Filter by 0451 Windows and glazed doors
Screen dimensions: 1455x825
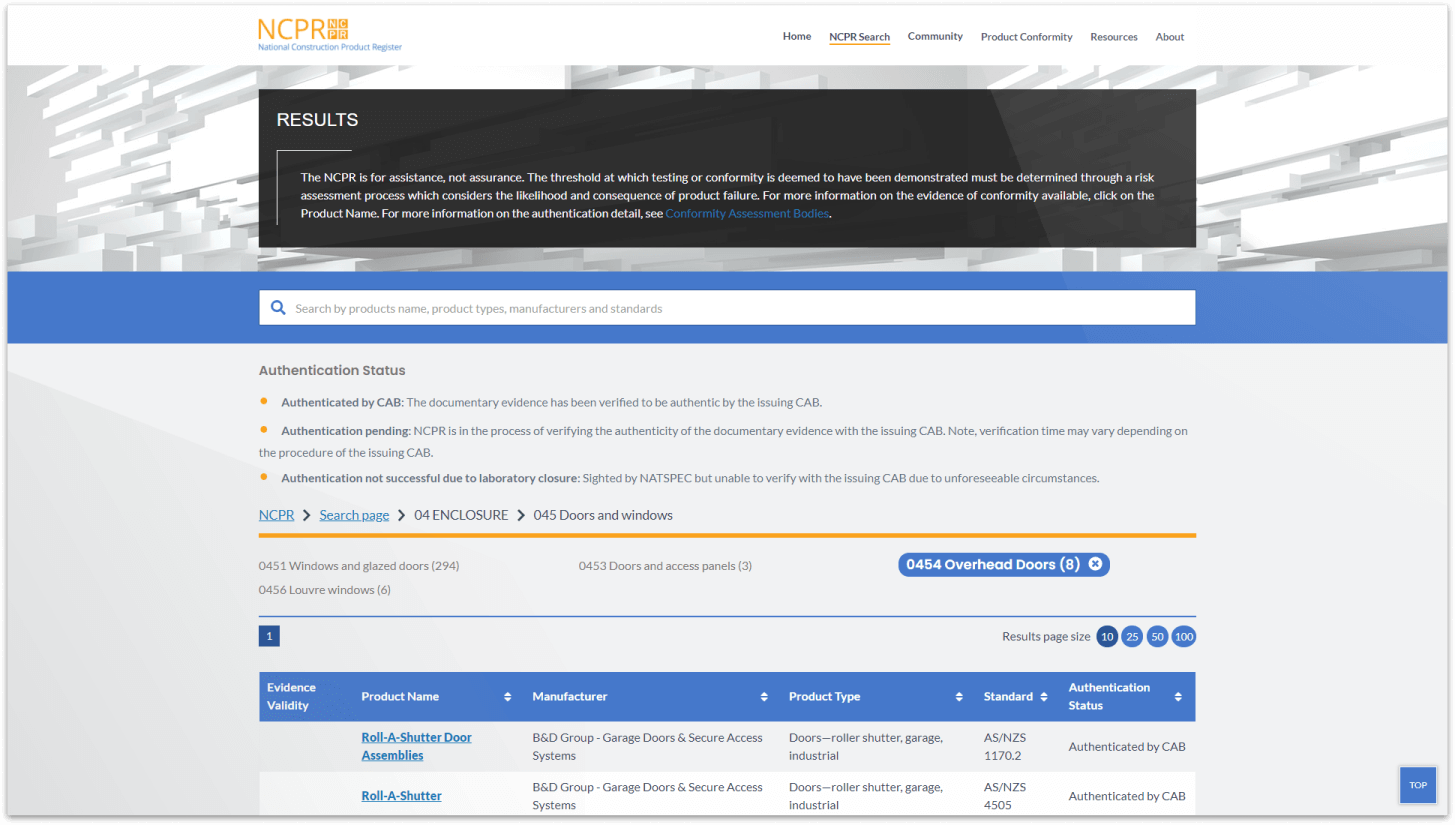tap(358, 566)
